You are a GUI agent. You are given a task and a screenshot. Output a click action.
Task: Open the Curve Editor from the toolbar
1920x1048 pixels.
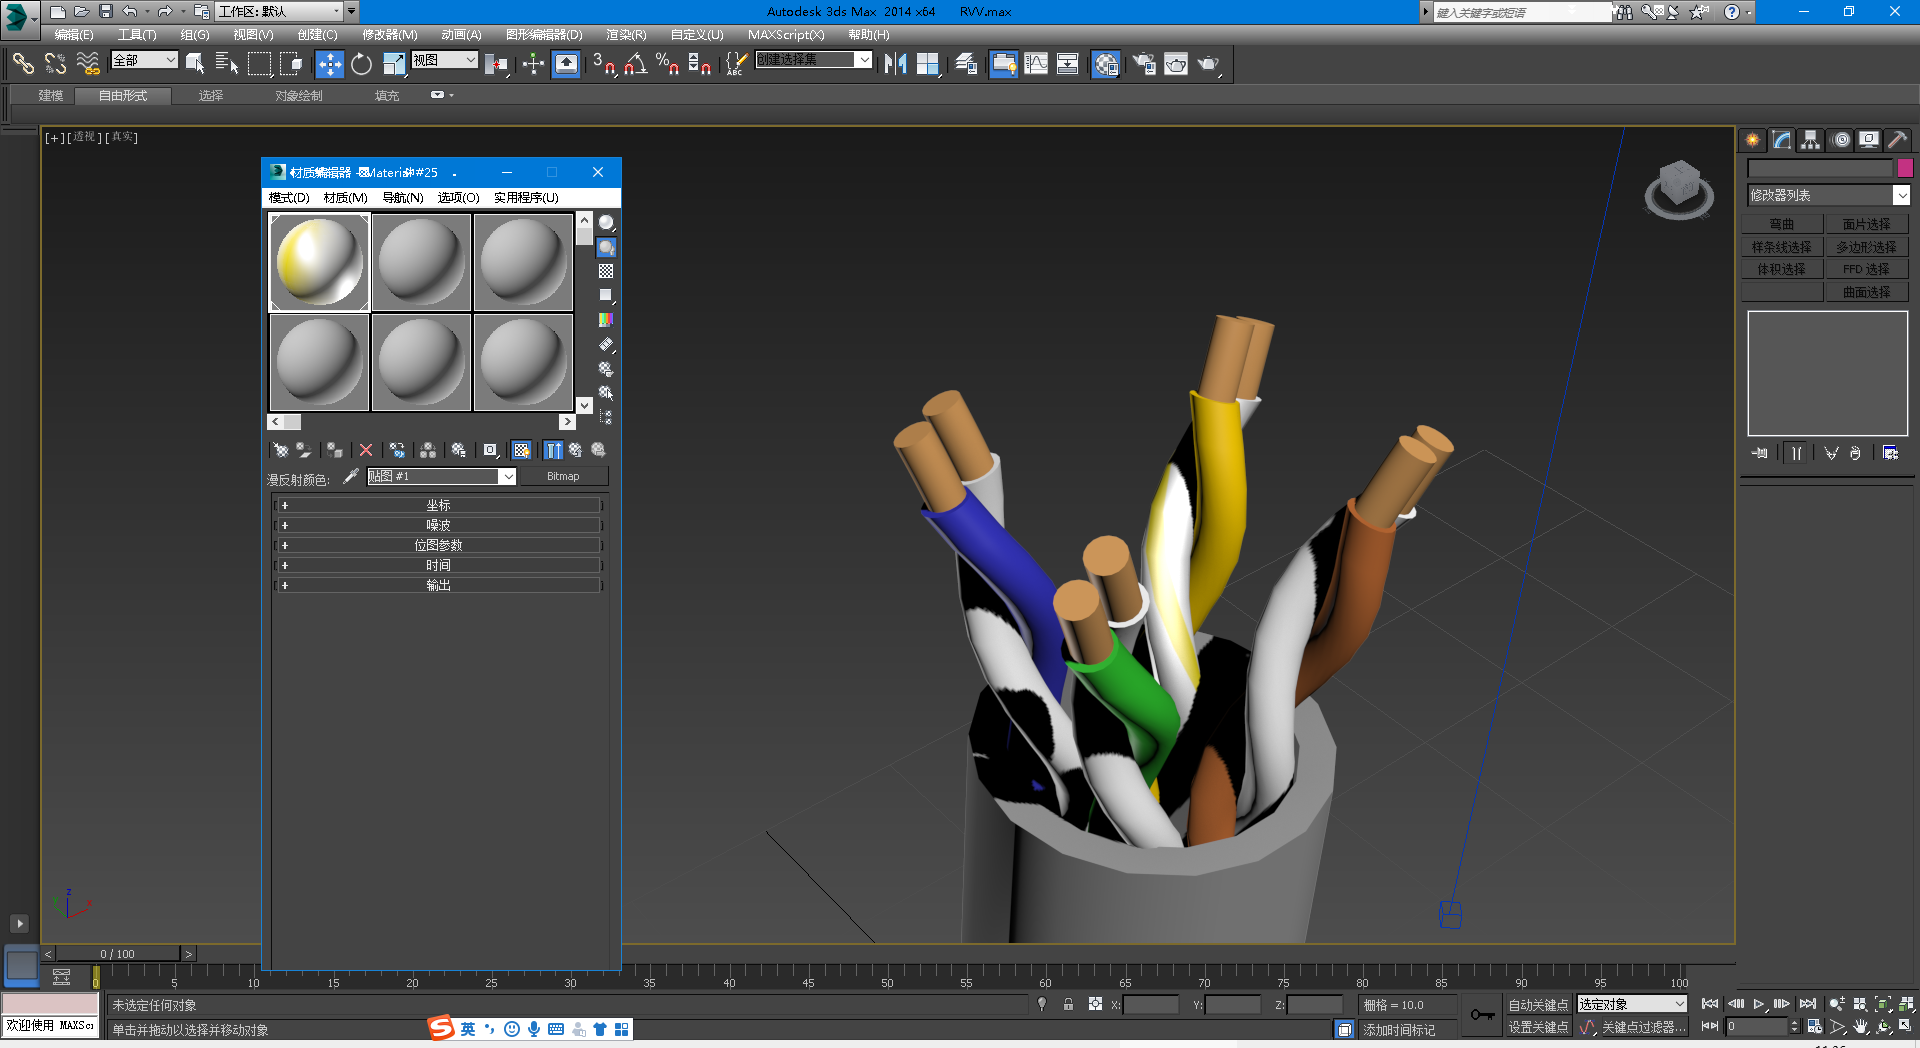(x=1038, y=63)
